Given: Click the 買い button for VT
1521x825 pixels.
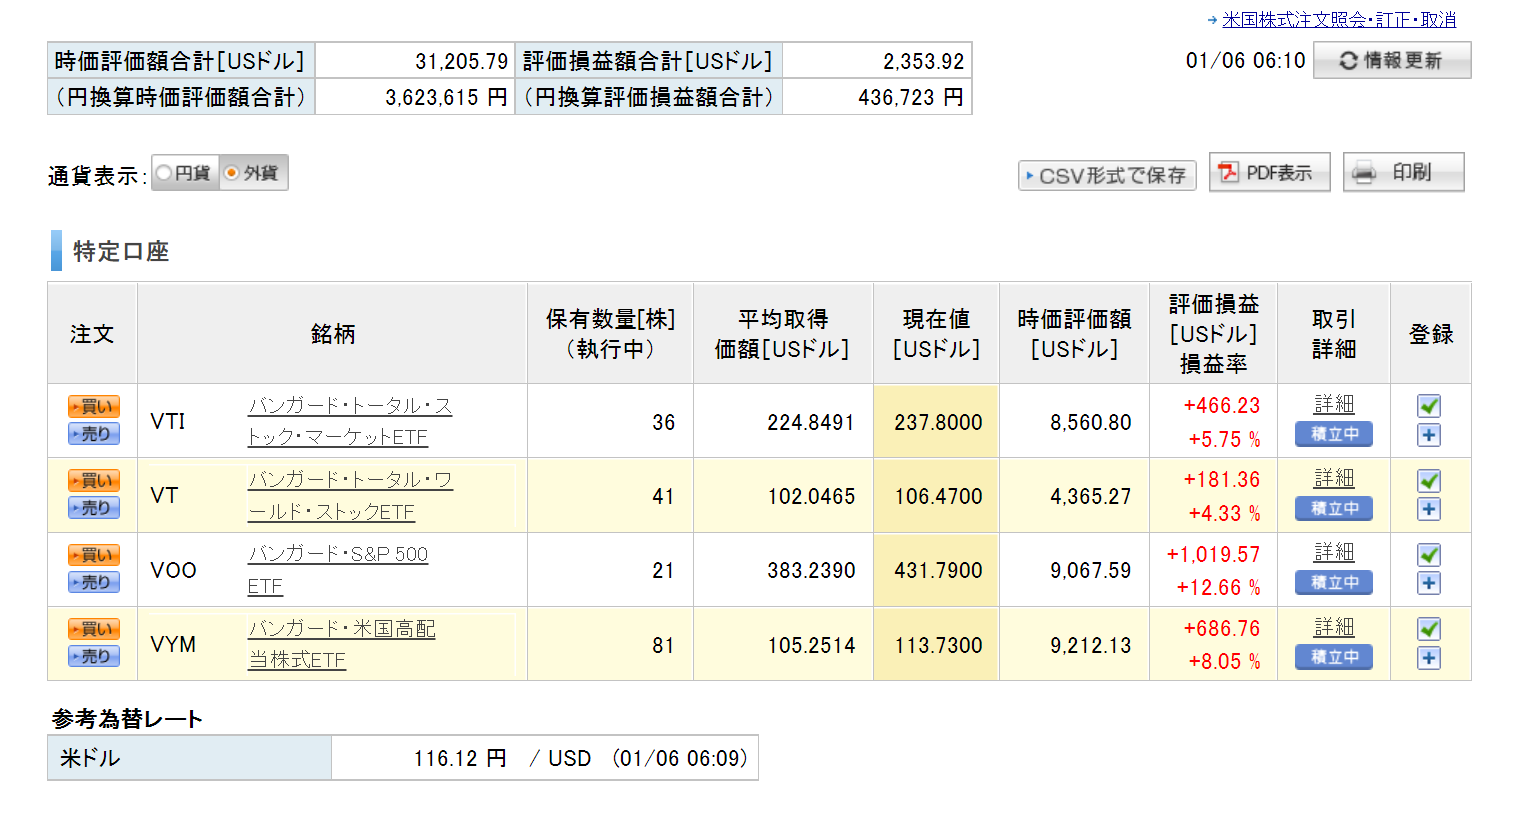Looking at the screenshot, I should (94, 481).
